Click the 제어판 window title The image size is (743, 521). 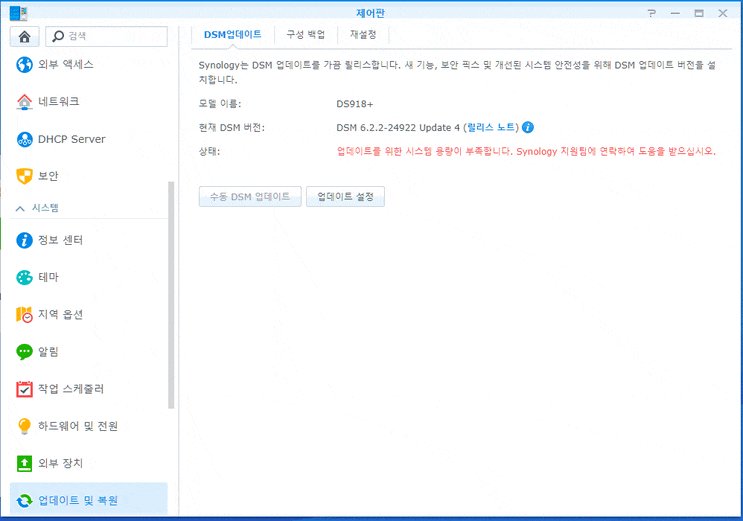[371, 13]
